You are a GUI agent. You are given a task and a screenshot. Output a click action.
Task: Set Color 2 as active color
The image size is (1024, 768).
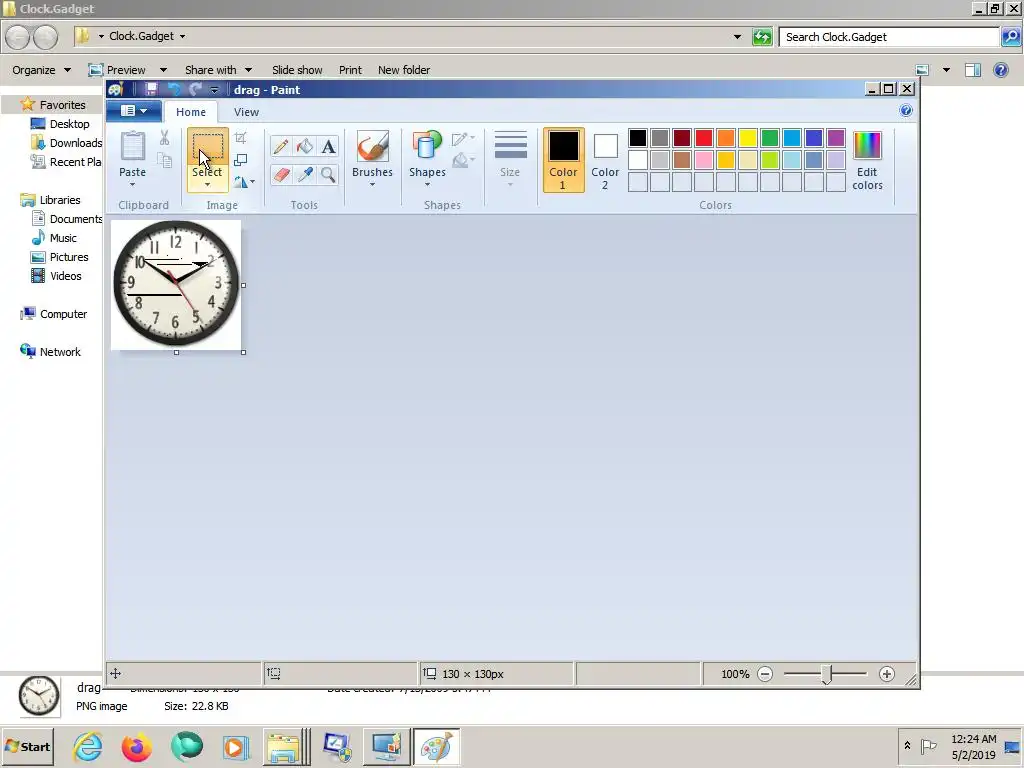tap(605, 161)
